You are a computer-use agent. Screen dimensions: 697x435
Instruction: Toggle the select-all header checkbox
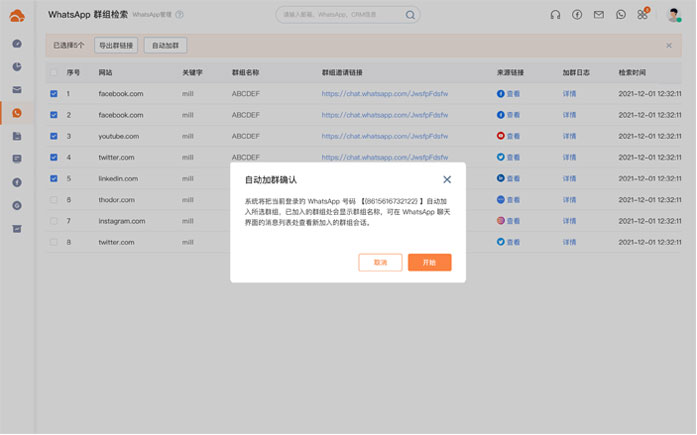pyautogui.click(x=53, y=72)
